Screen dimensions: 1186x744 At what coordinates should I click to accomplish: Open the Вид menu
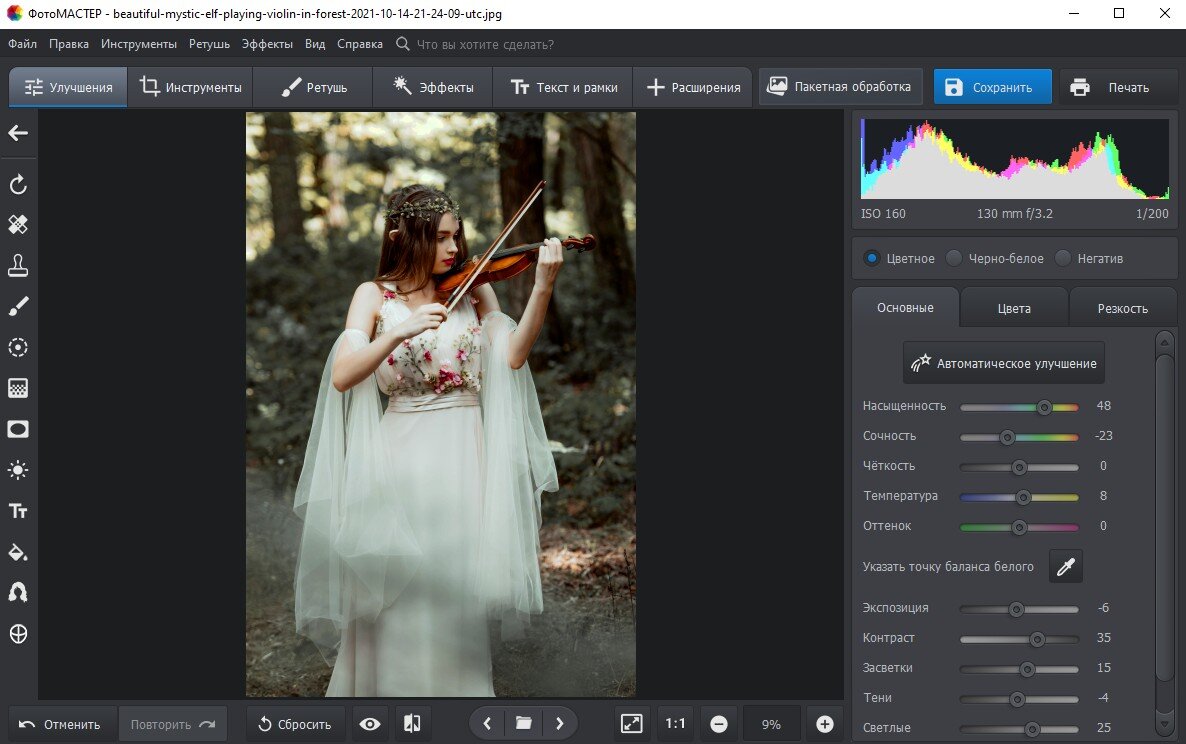(315, 44)
